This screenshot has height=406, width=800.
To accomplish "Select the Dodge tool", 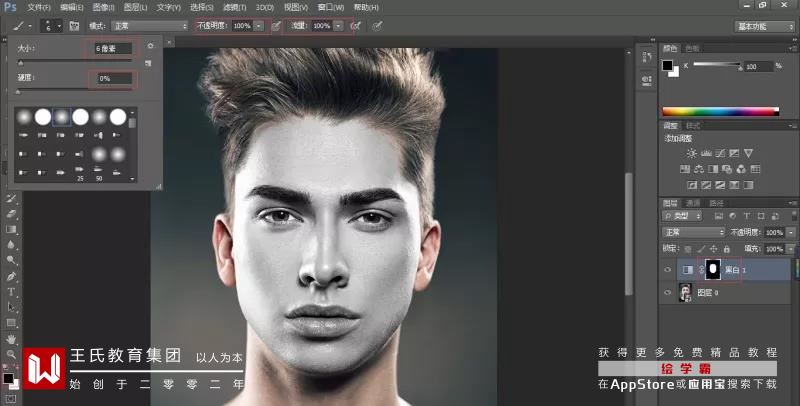I will tap(11, 261).
